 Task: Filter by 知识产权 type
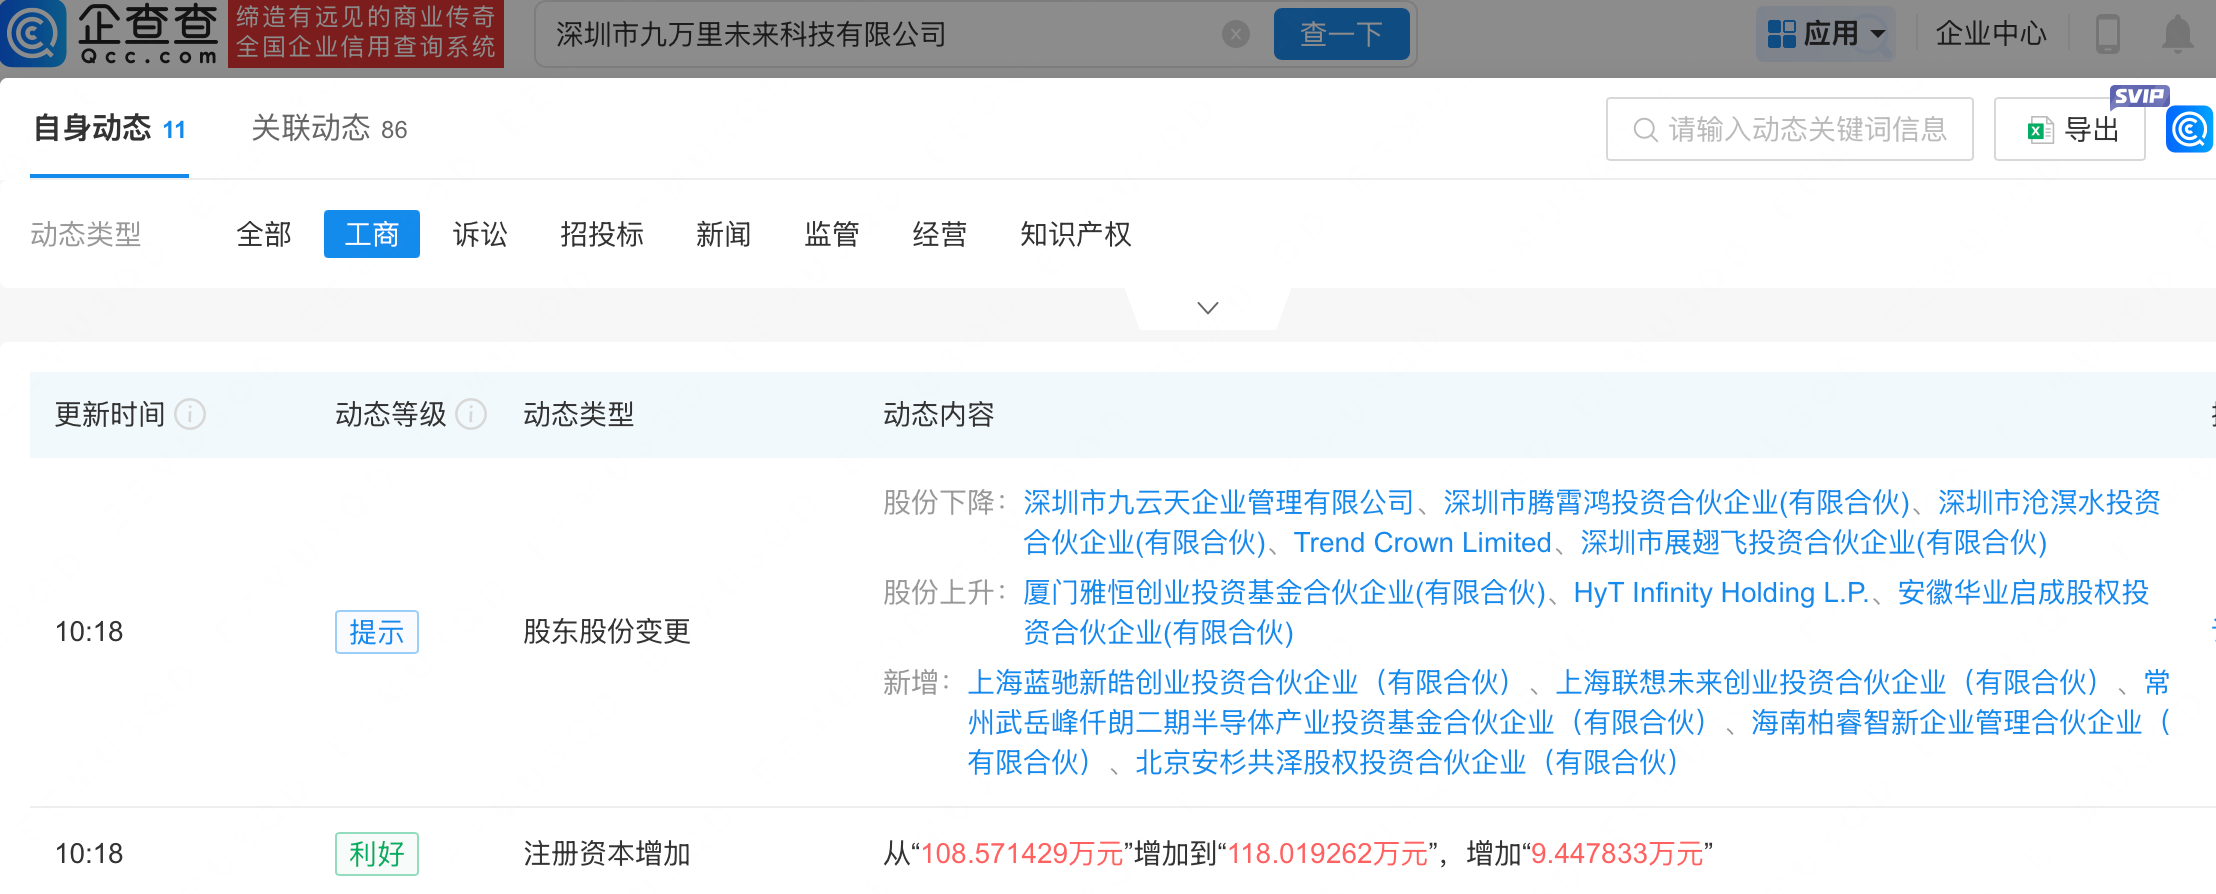click(x=1076, y=234)
